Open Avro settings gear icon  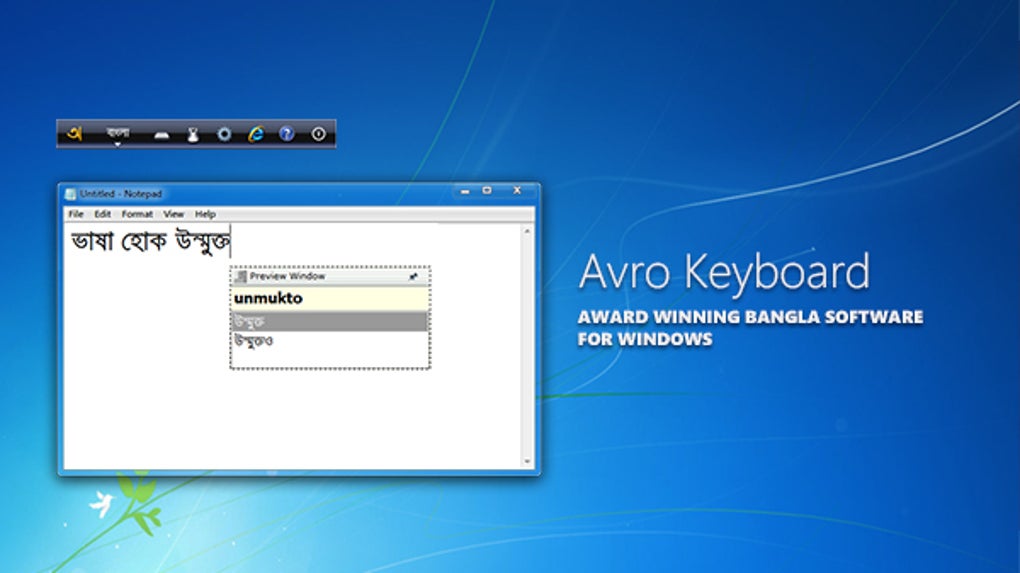coord(224,134)
